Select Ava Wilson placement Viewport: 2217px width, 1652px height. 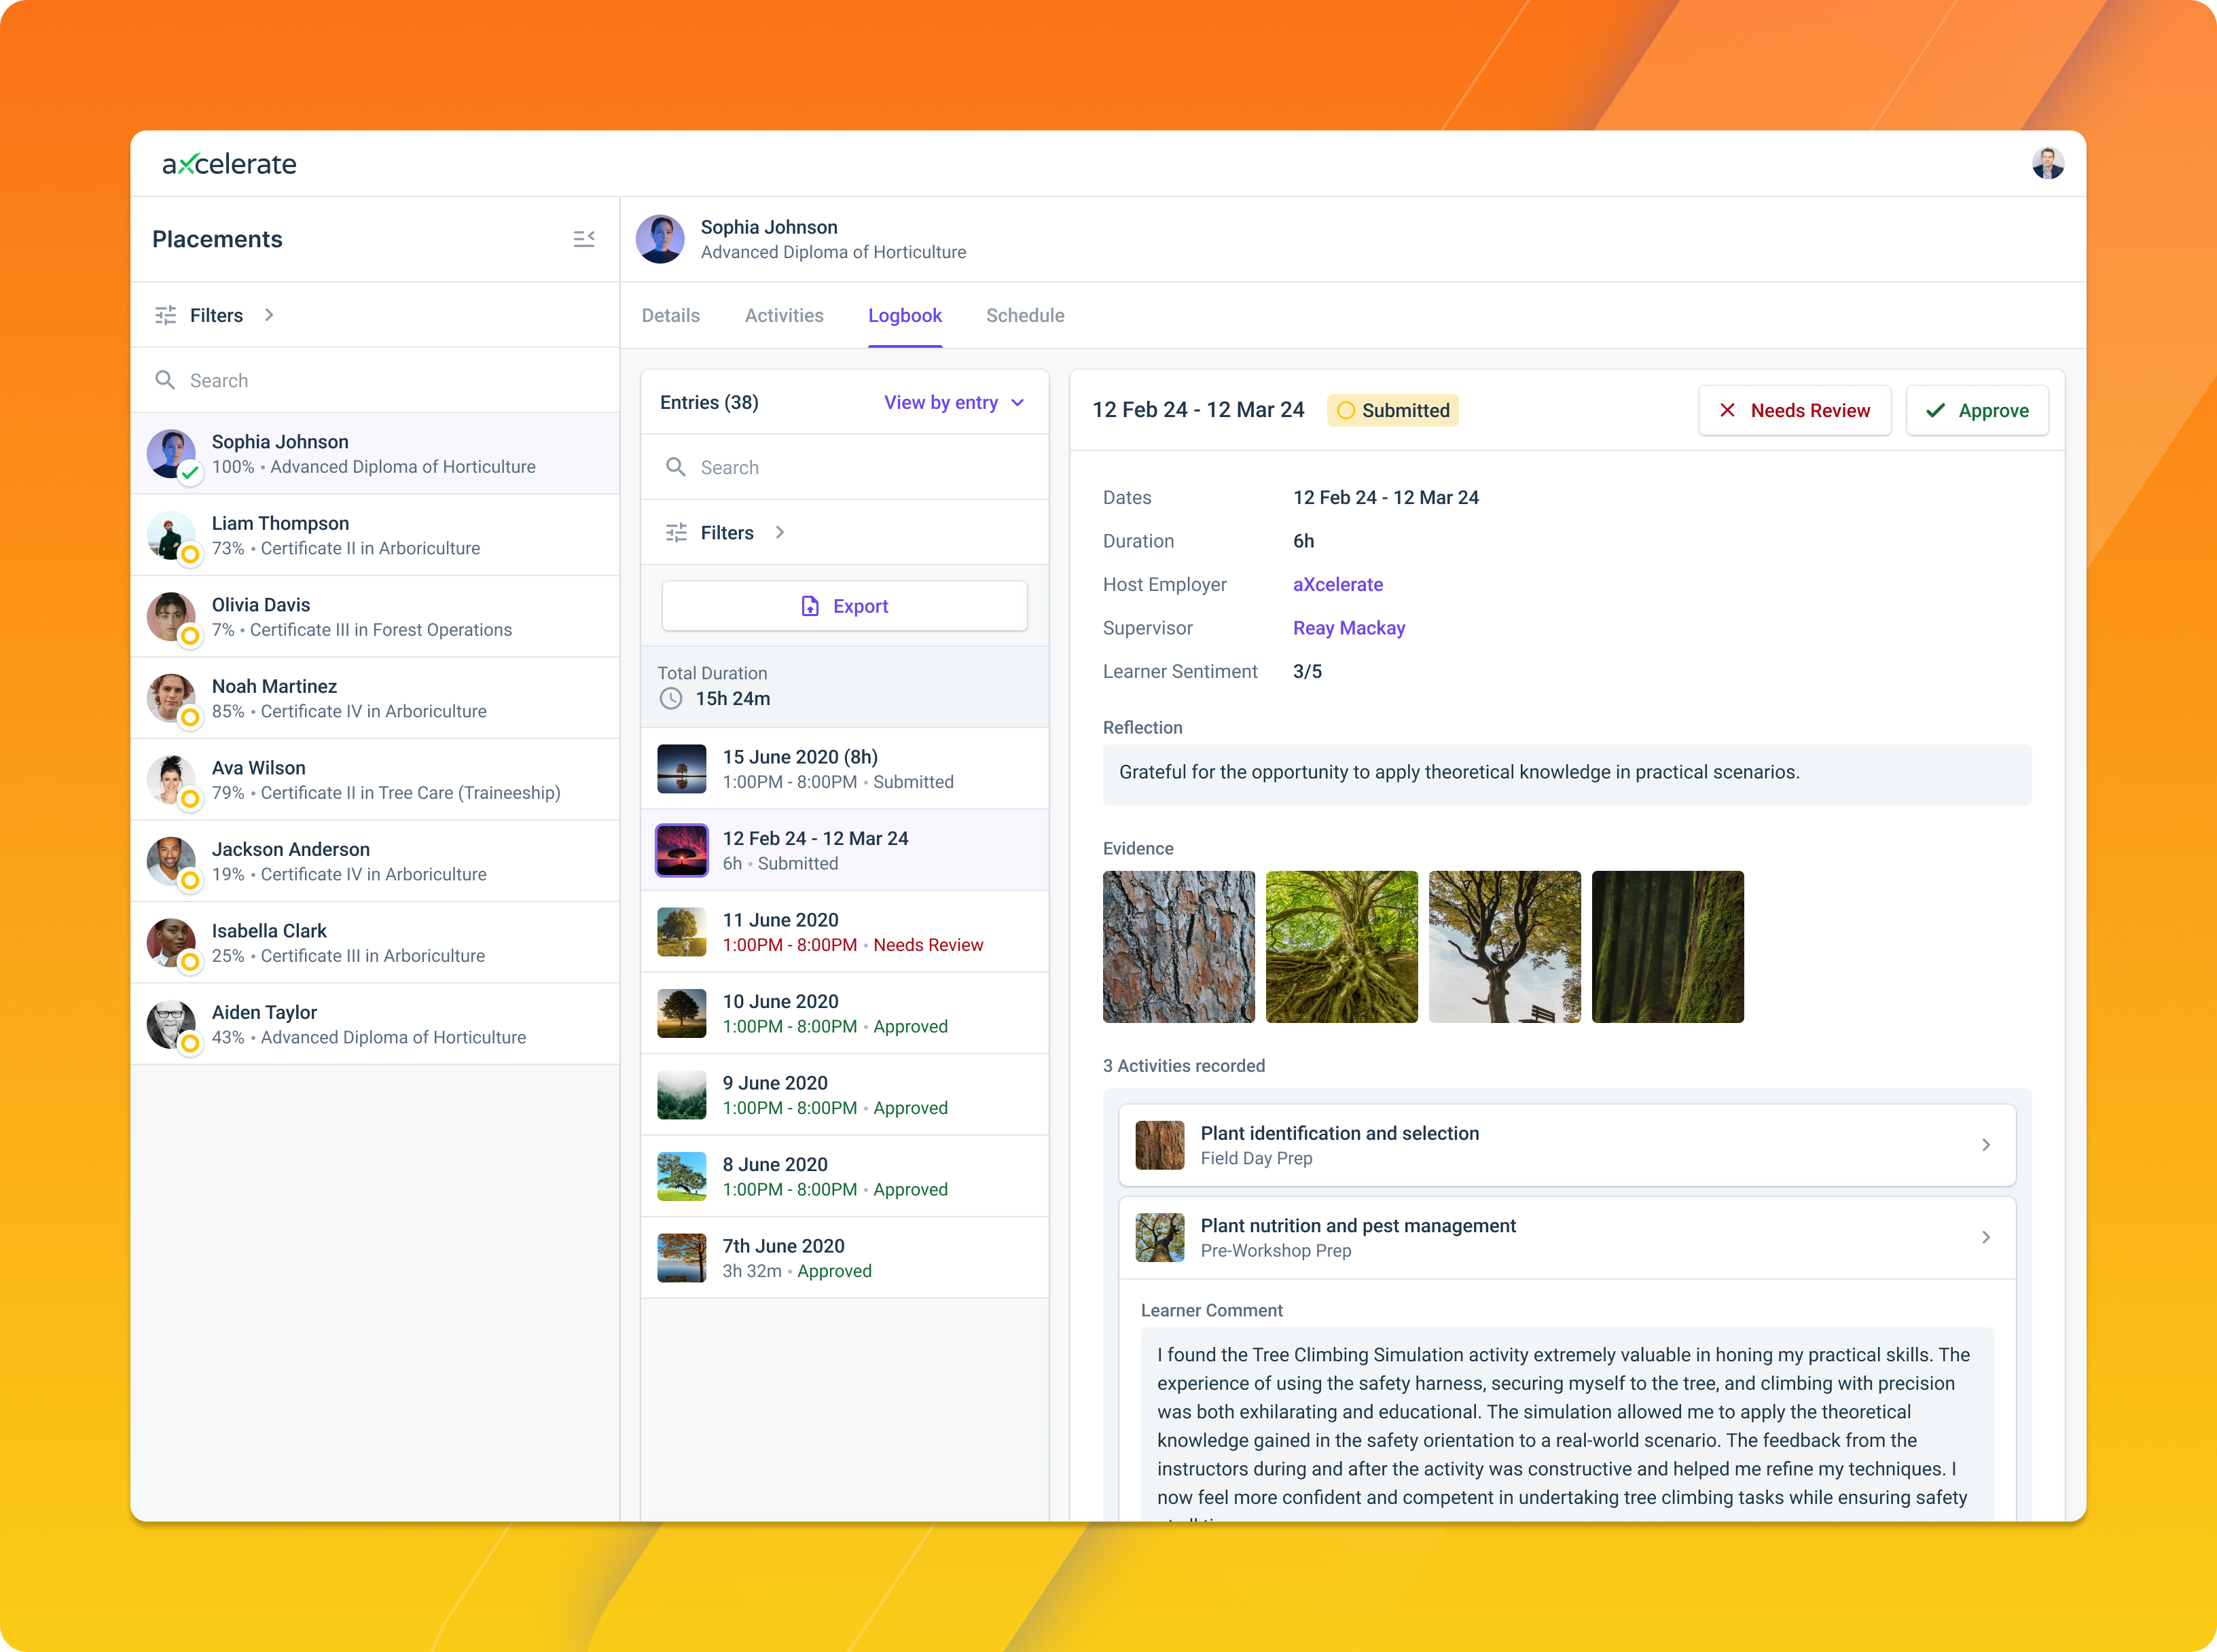[375, 780]
